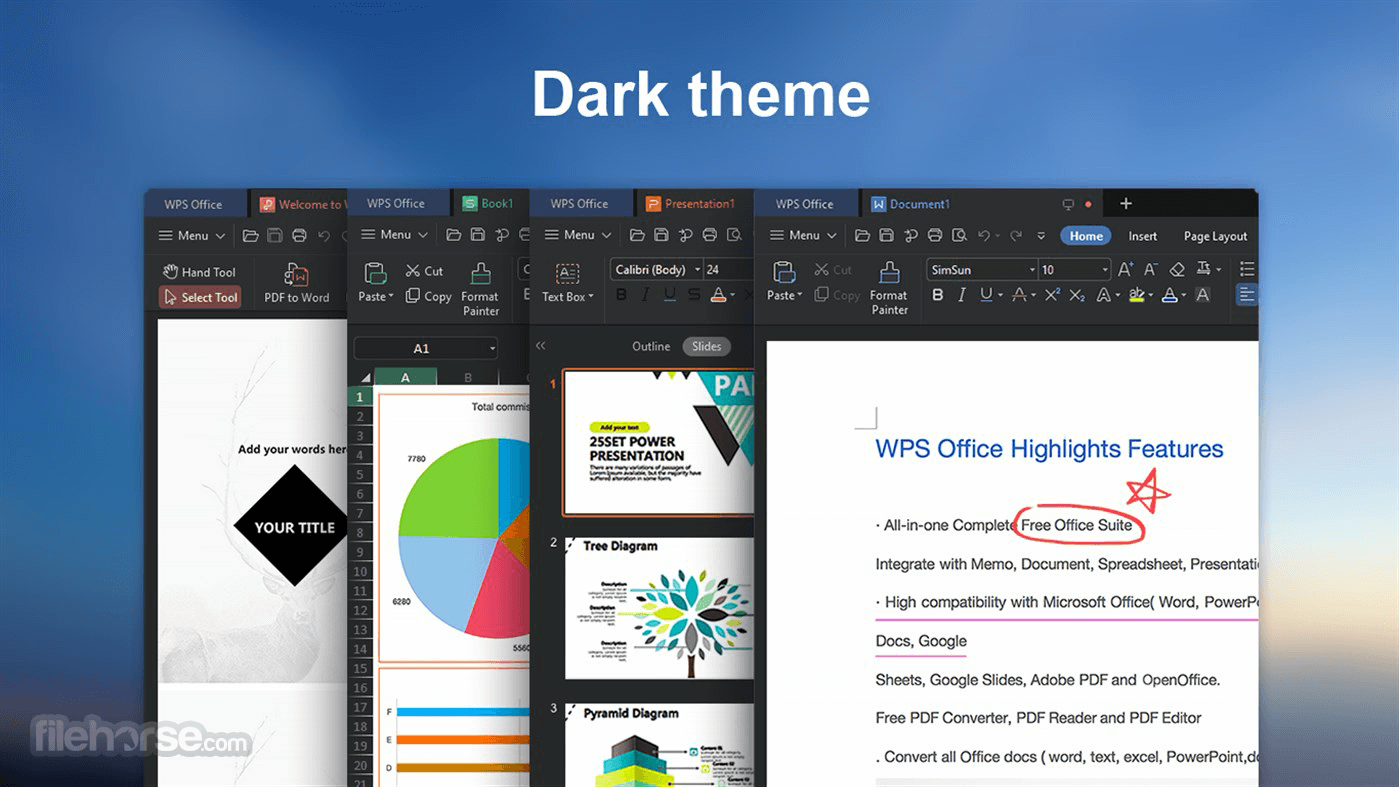Click the Redo arrow in Document1 window

point(1016,236)
